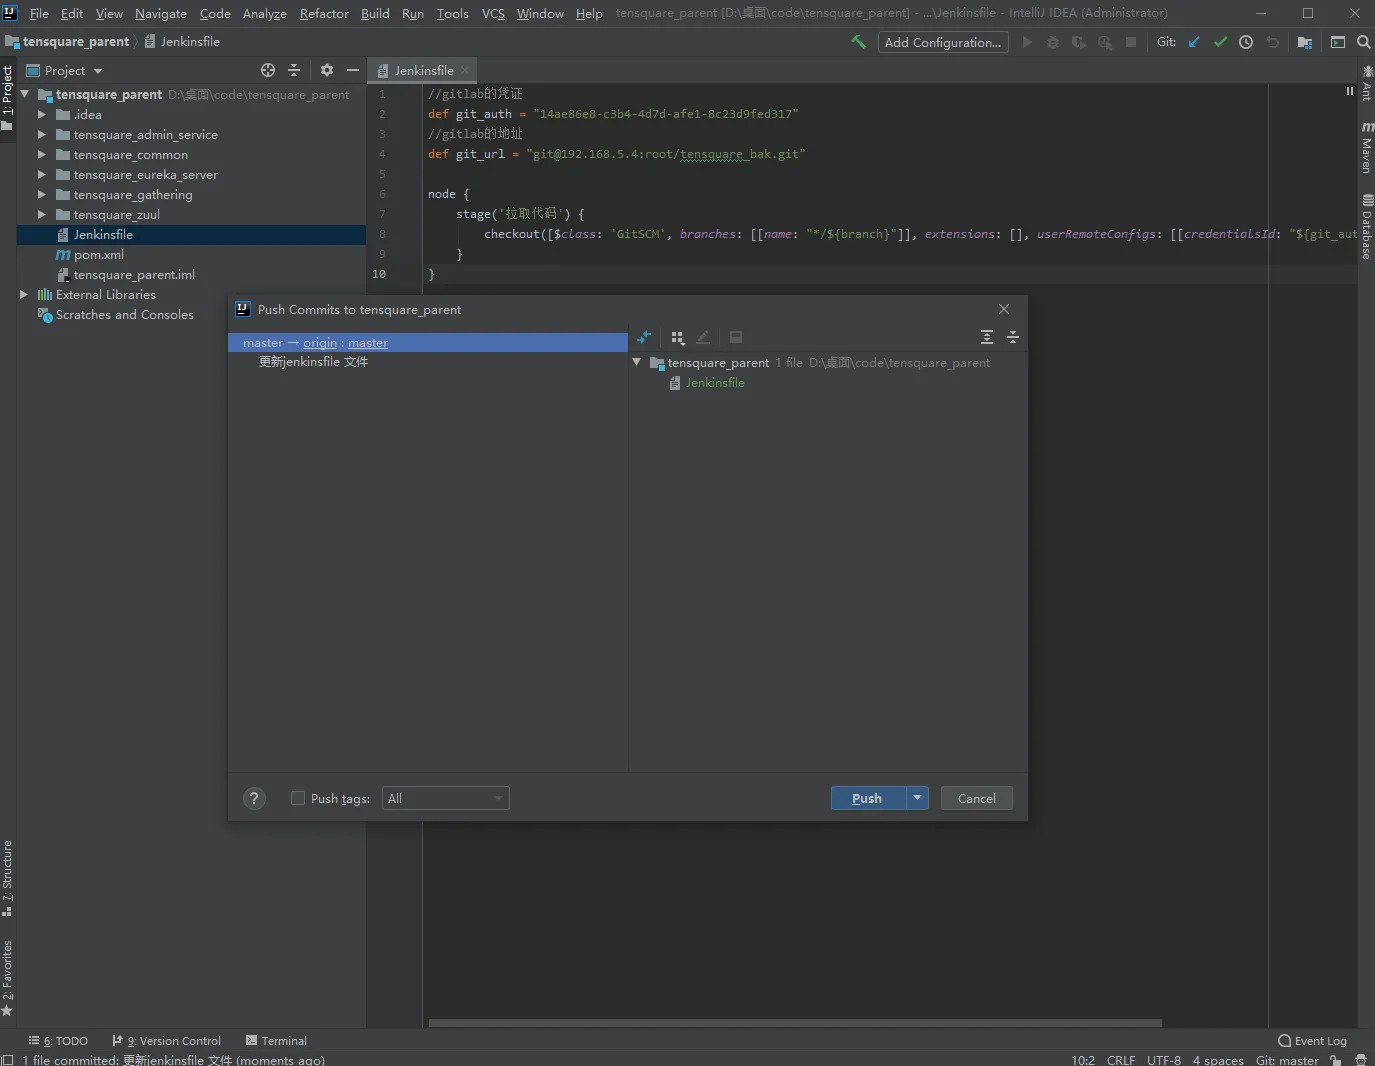The height and width of the screenshot is (1066, 1375).
Task: Click Collapse All icon in push dialog
Action: pos(1013,338)
